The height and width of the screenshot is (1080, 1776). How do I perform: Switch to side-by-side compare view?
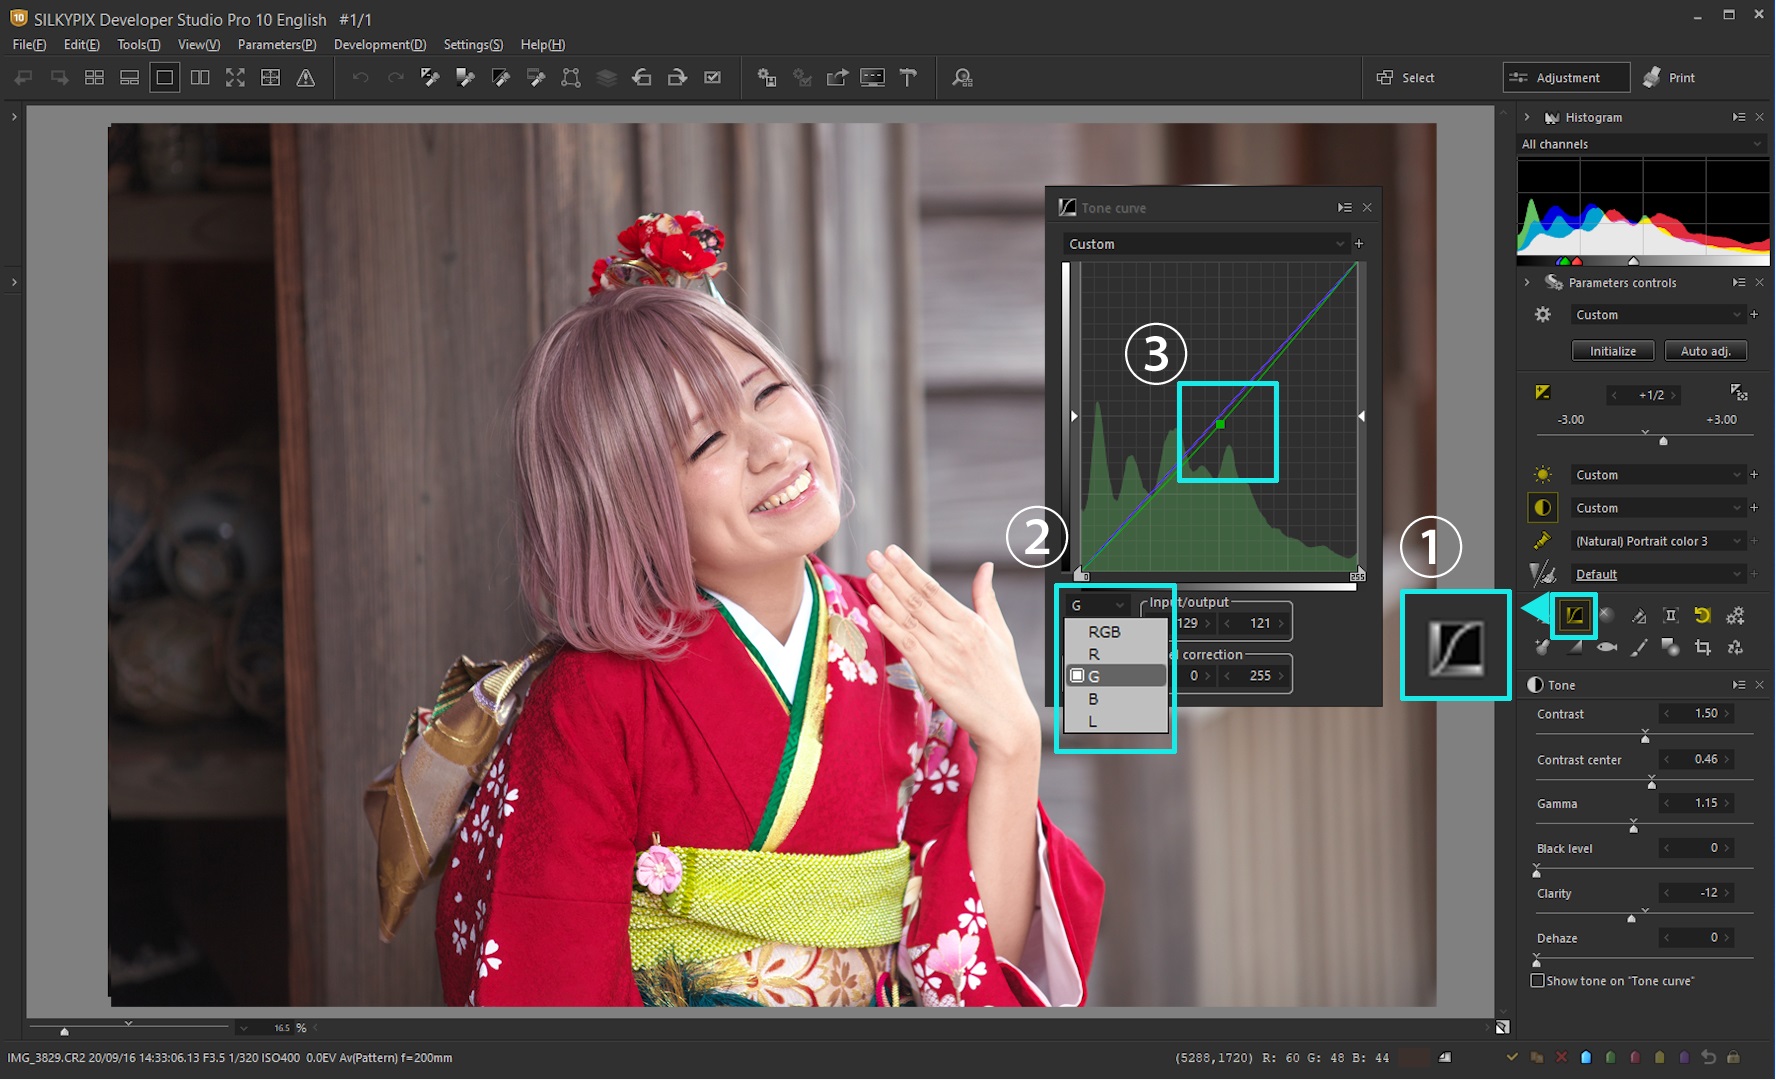(200, 78)
